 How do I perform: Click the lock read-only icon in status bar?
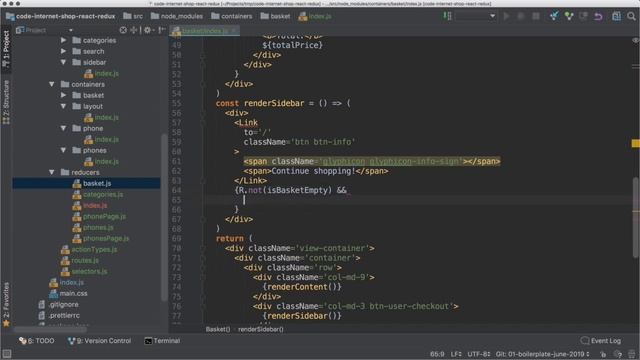coord(603,354)
